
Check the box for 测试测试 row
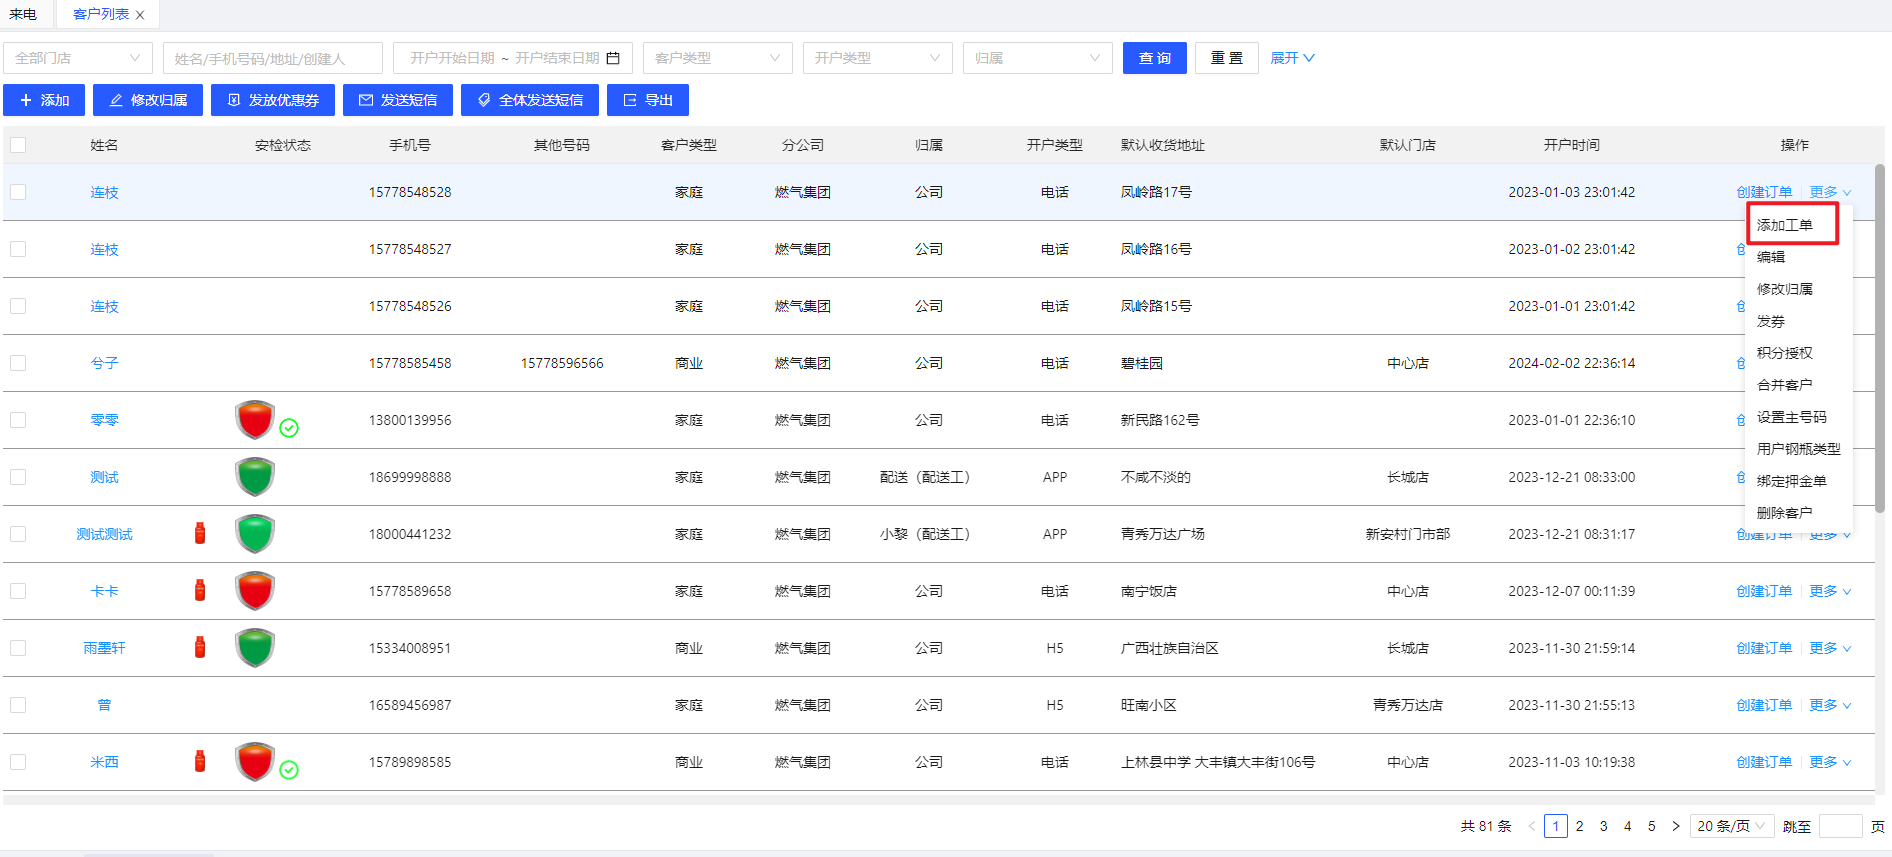[x=18, y=534]
